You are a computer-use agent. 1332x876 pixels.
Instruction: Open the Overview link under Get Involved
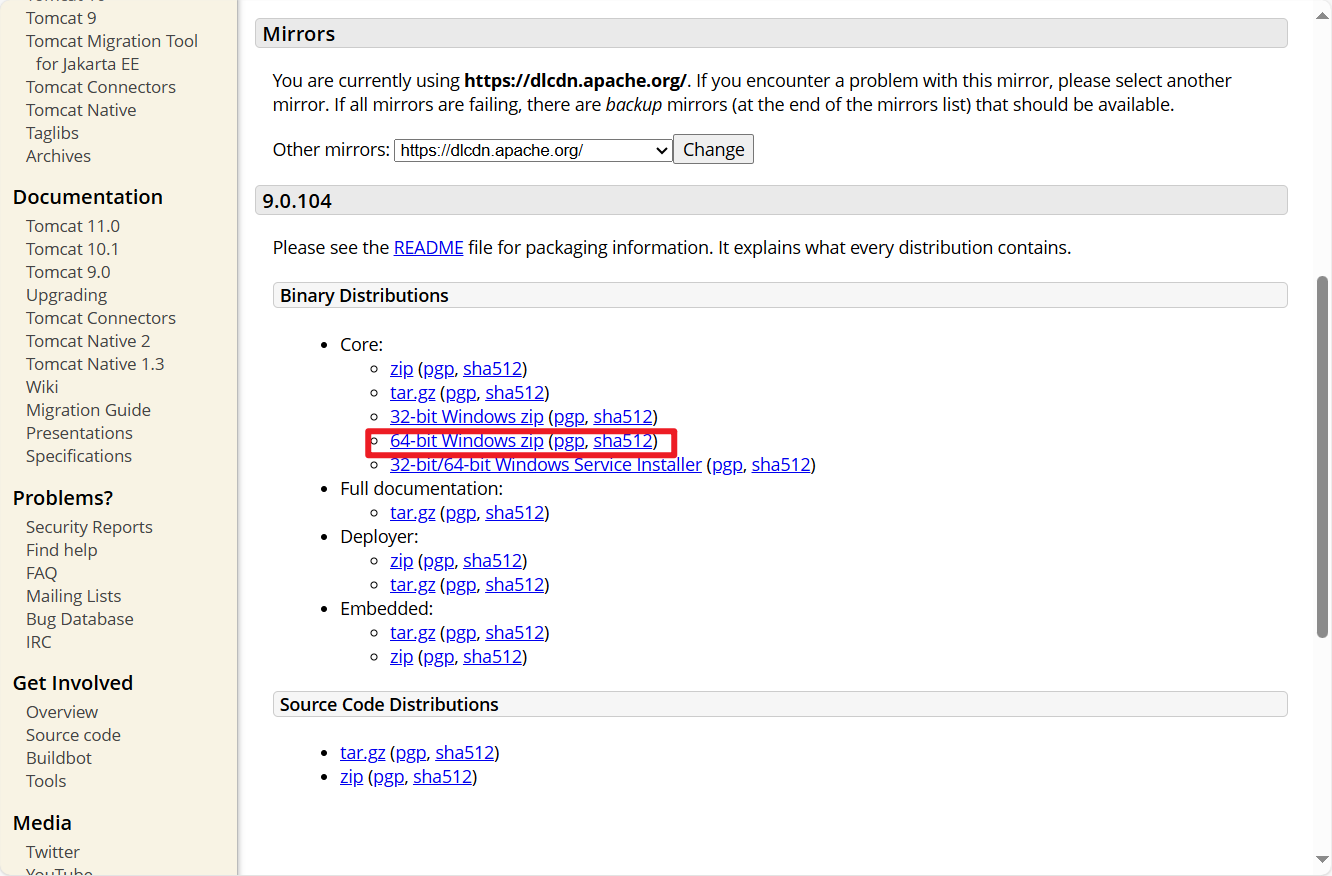(62, 712)
